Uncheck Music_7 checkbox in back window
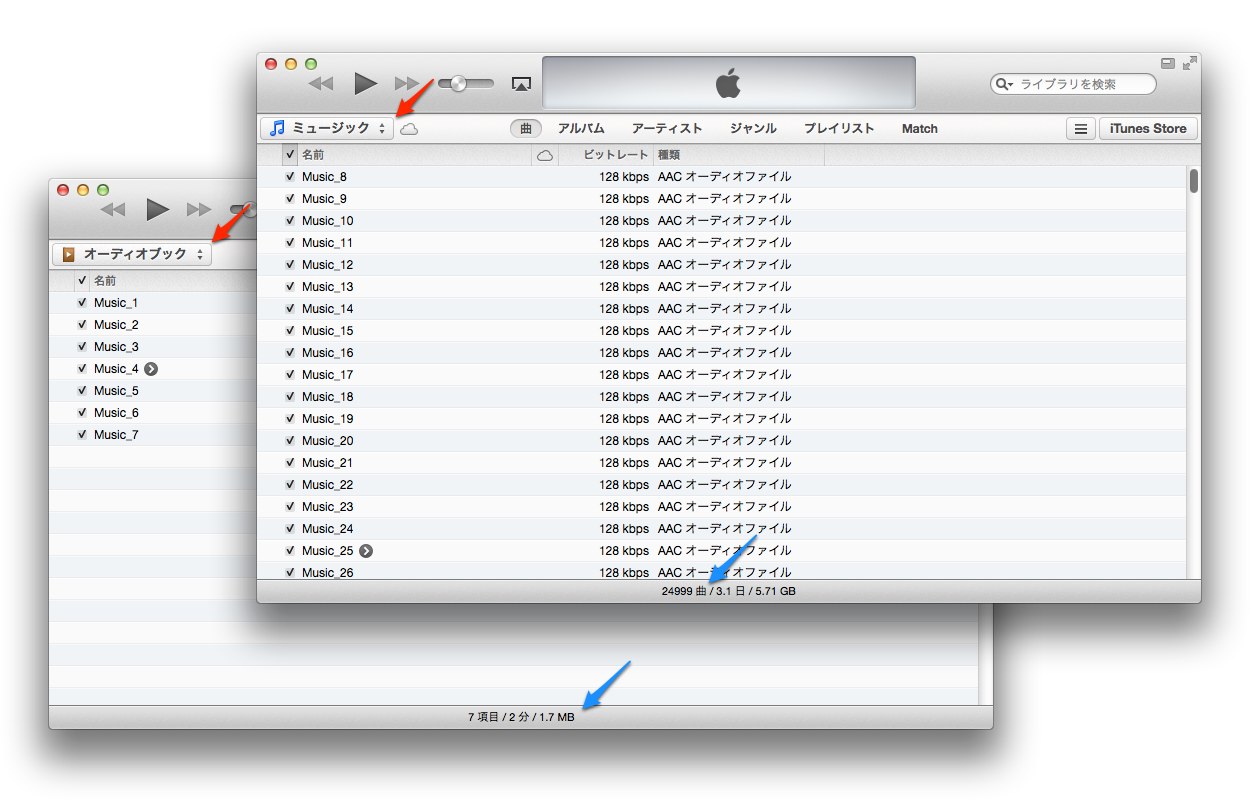 pyautogui.click(x=82, y=435)
